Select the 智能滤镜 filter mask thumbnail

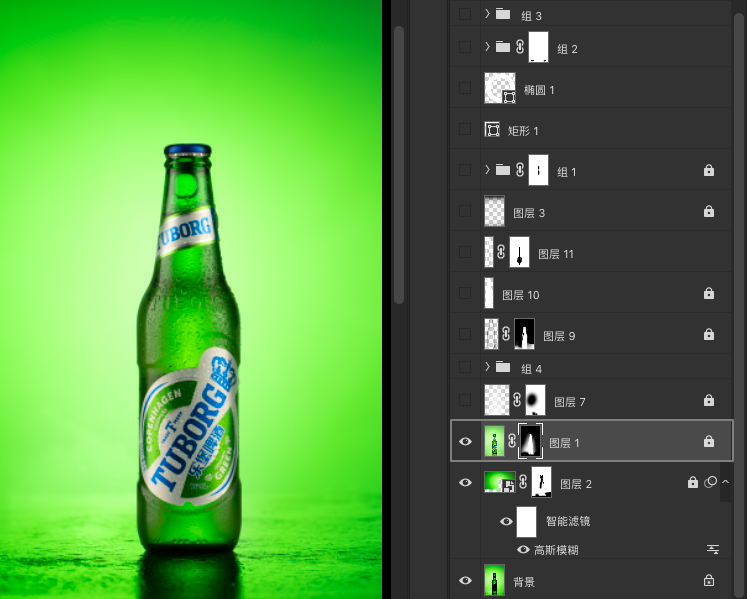[x=526, y=522]
